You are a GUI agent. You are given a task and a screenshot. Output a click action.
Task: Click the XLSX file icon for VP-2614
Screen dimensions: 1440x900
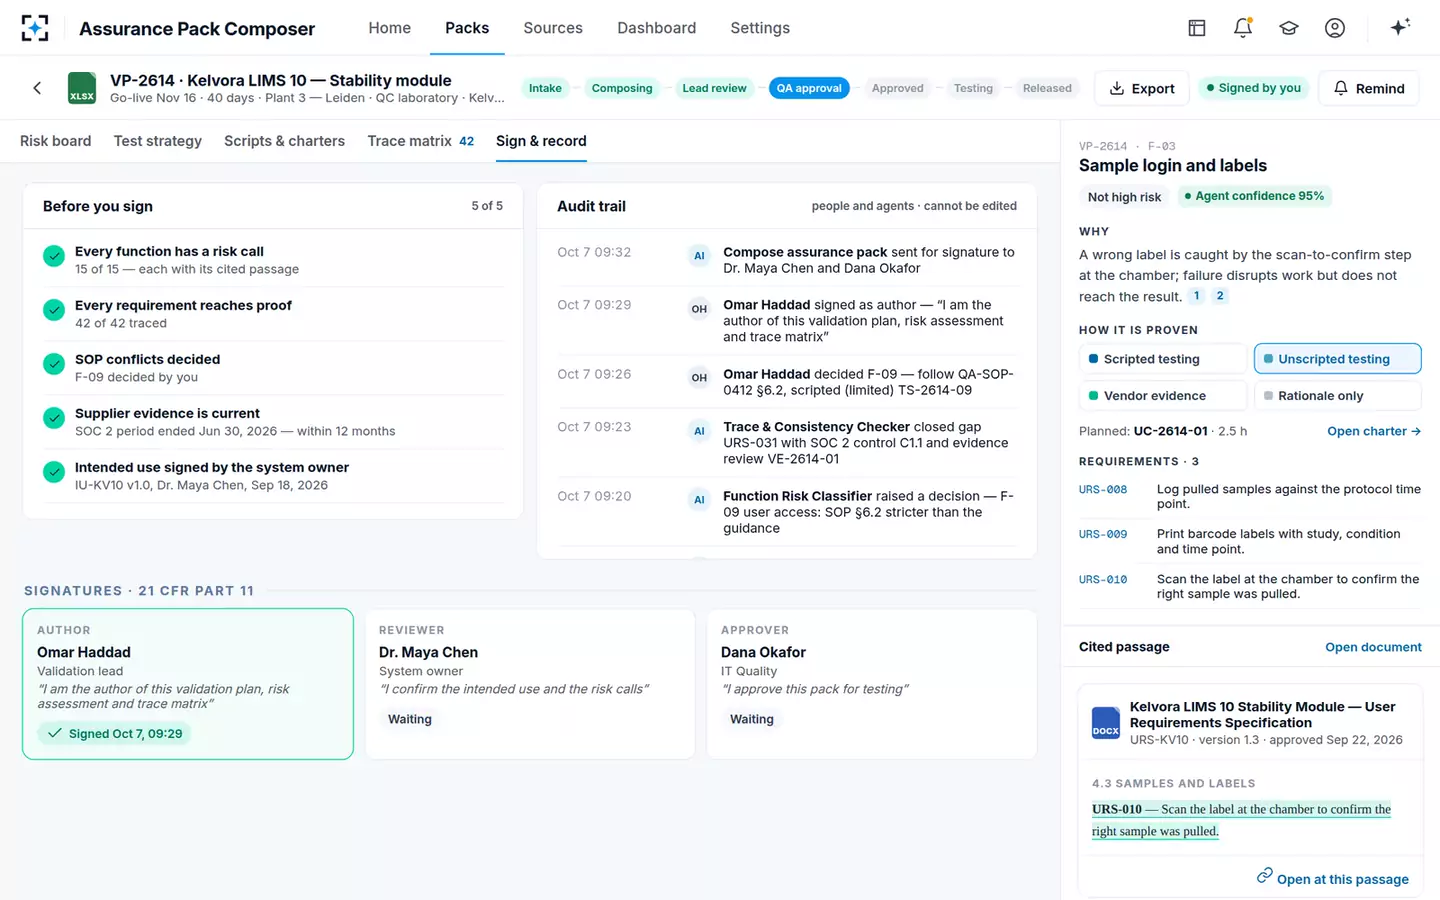[82, 88]
